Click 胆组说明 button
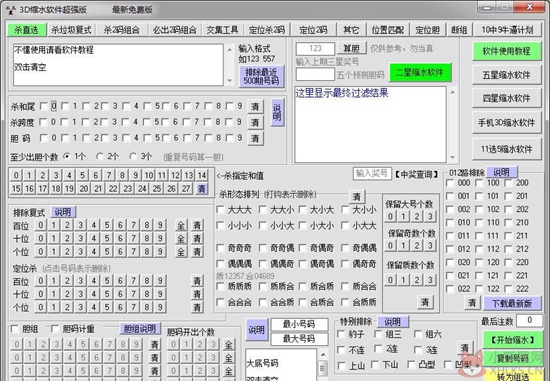This screenshot has width=550, height=381. [x=140, y=329]
